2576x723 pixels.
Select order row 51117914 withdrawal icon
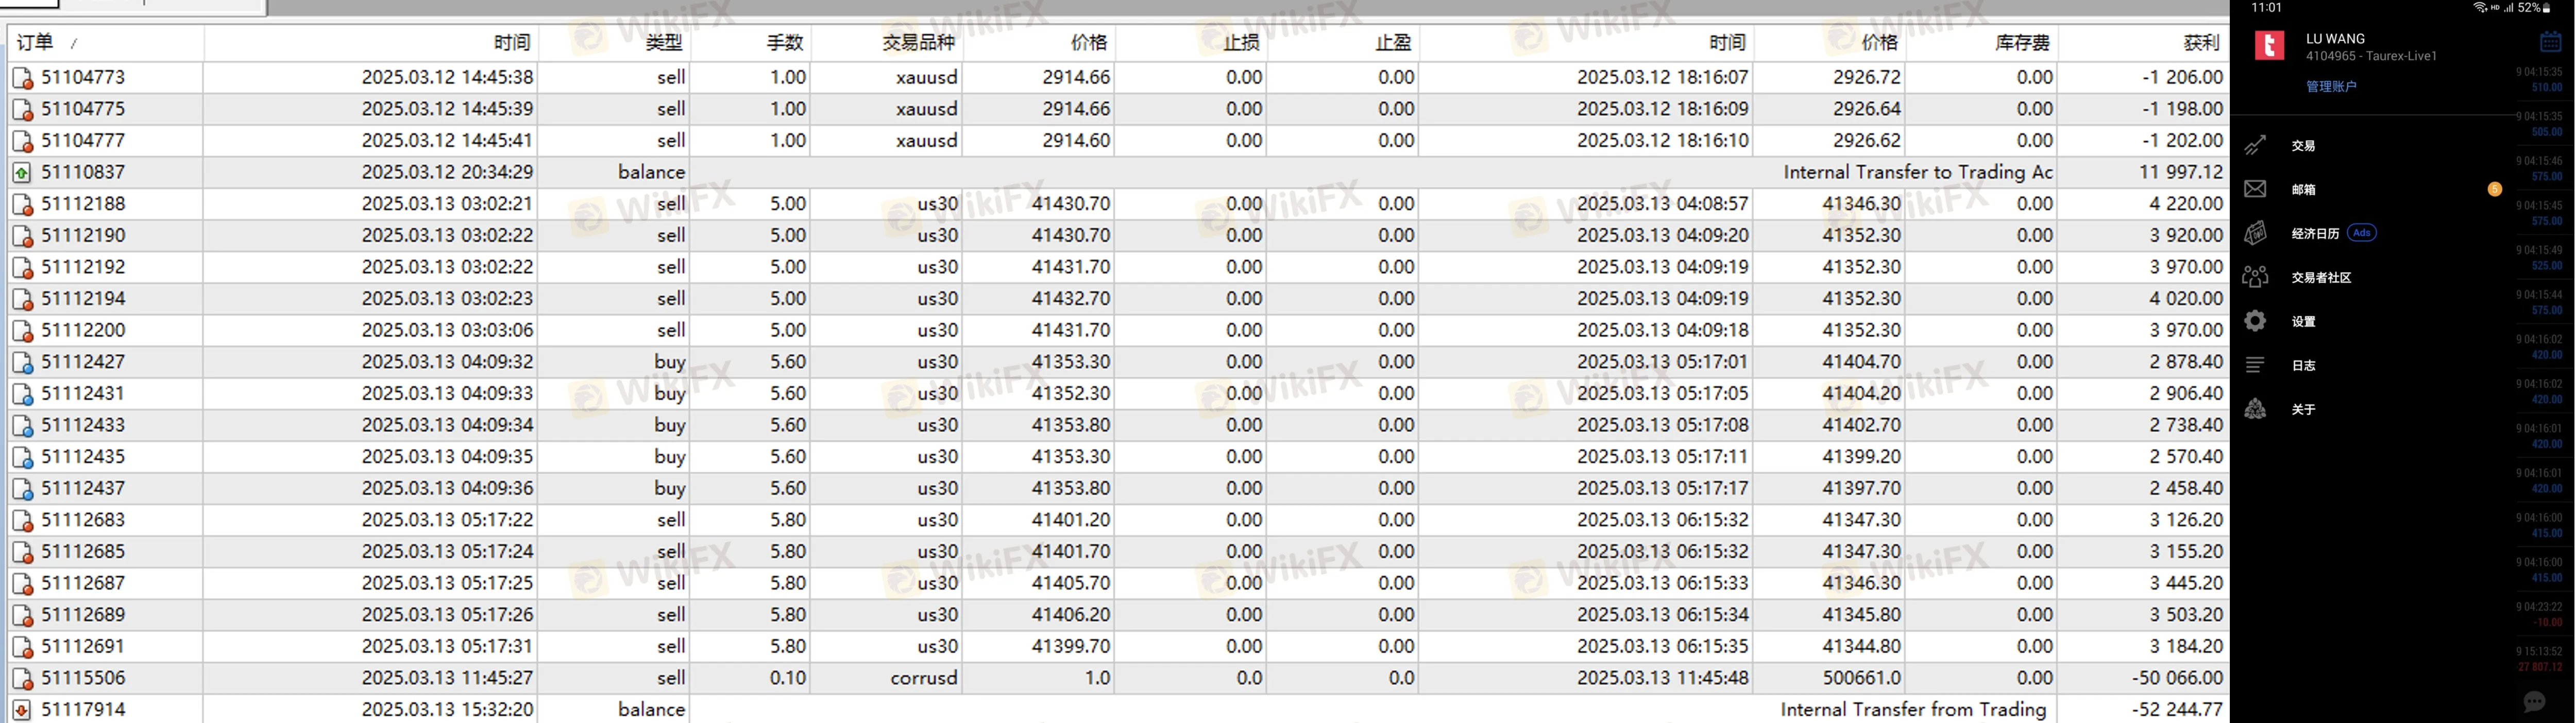[21, 710]
